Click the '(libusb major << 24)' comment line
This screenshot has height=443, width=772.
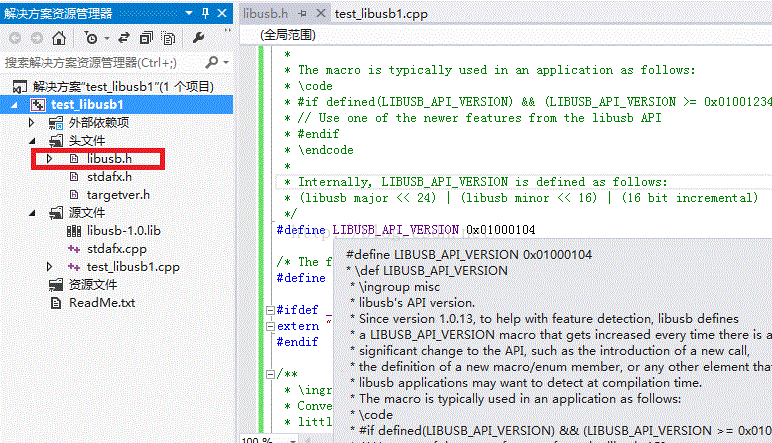coord(521,198)
